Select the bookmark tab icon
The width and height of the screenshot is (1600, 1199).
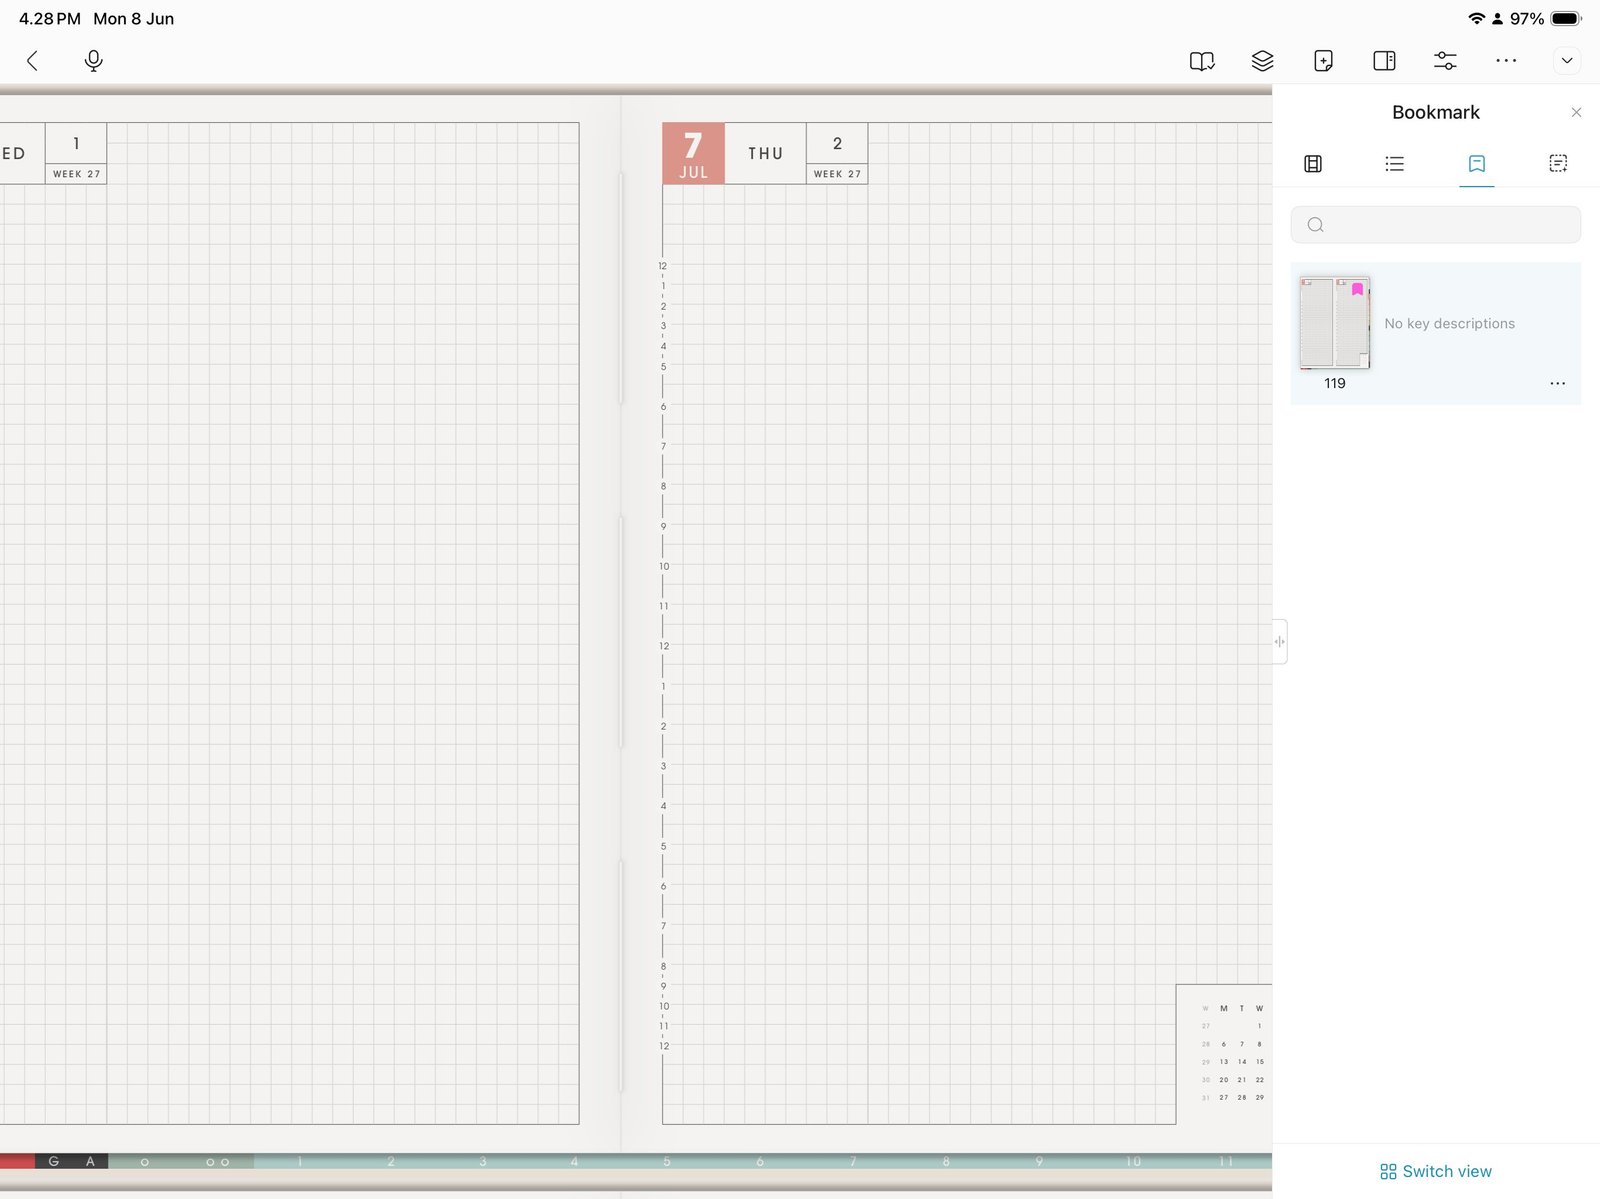coord(1477,164)
